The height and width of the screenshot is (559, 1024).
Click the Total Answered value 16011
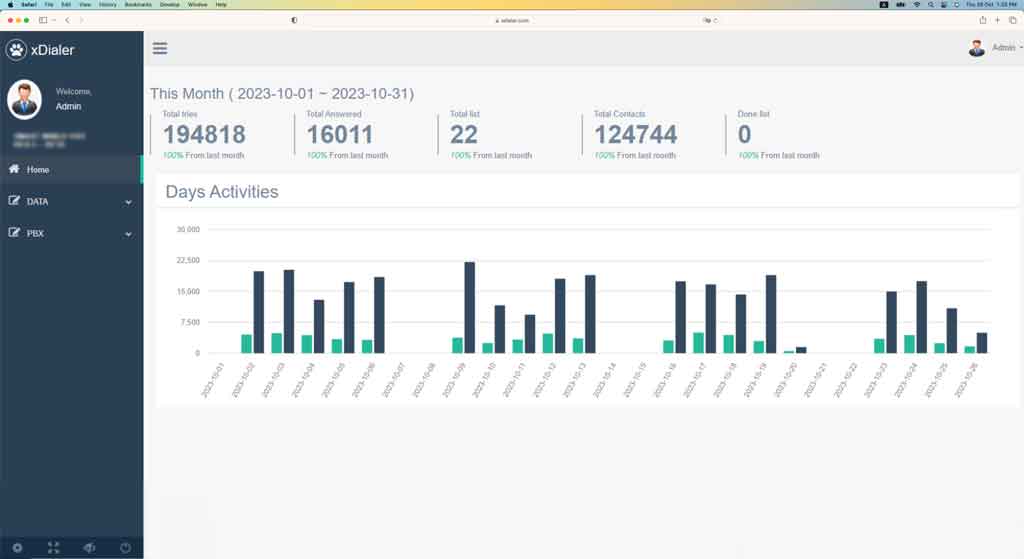tap(340, 135)
